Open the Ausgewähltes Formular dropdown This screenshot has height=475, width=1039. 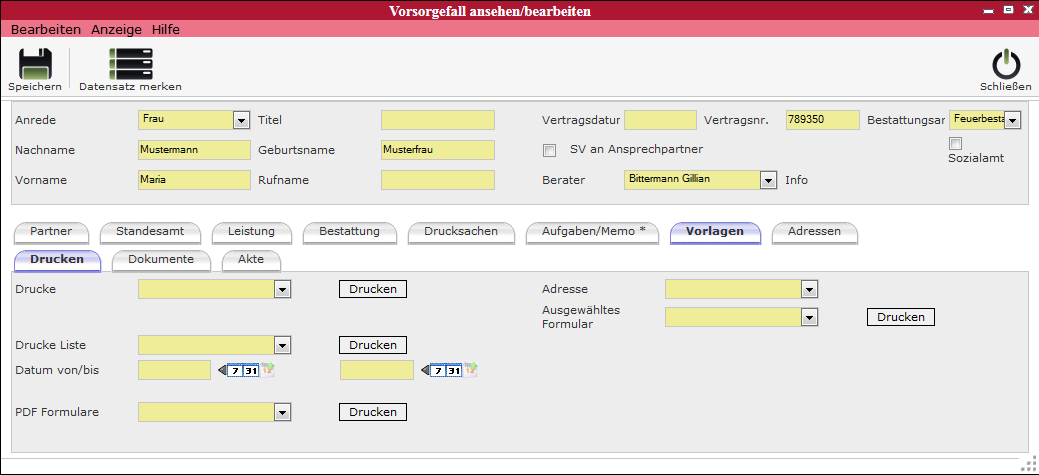(809, 317)
